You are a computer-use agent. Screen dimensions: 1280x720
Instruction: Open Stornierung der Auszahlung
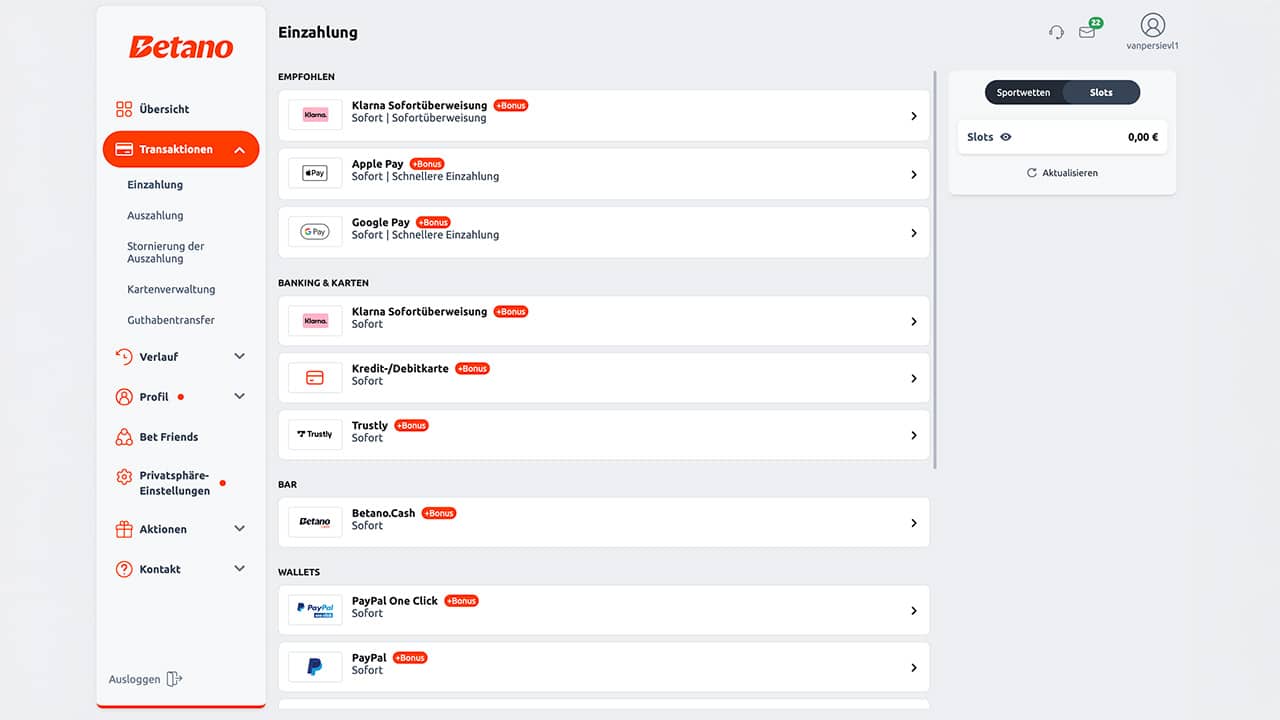[x=166, y=252]
